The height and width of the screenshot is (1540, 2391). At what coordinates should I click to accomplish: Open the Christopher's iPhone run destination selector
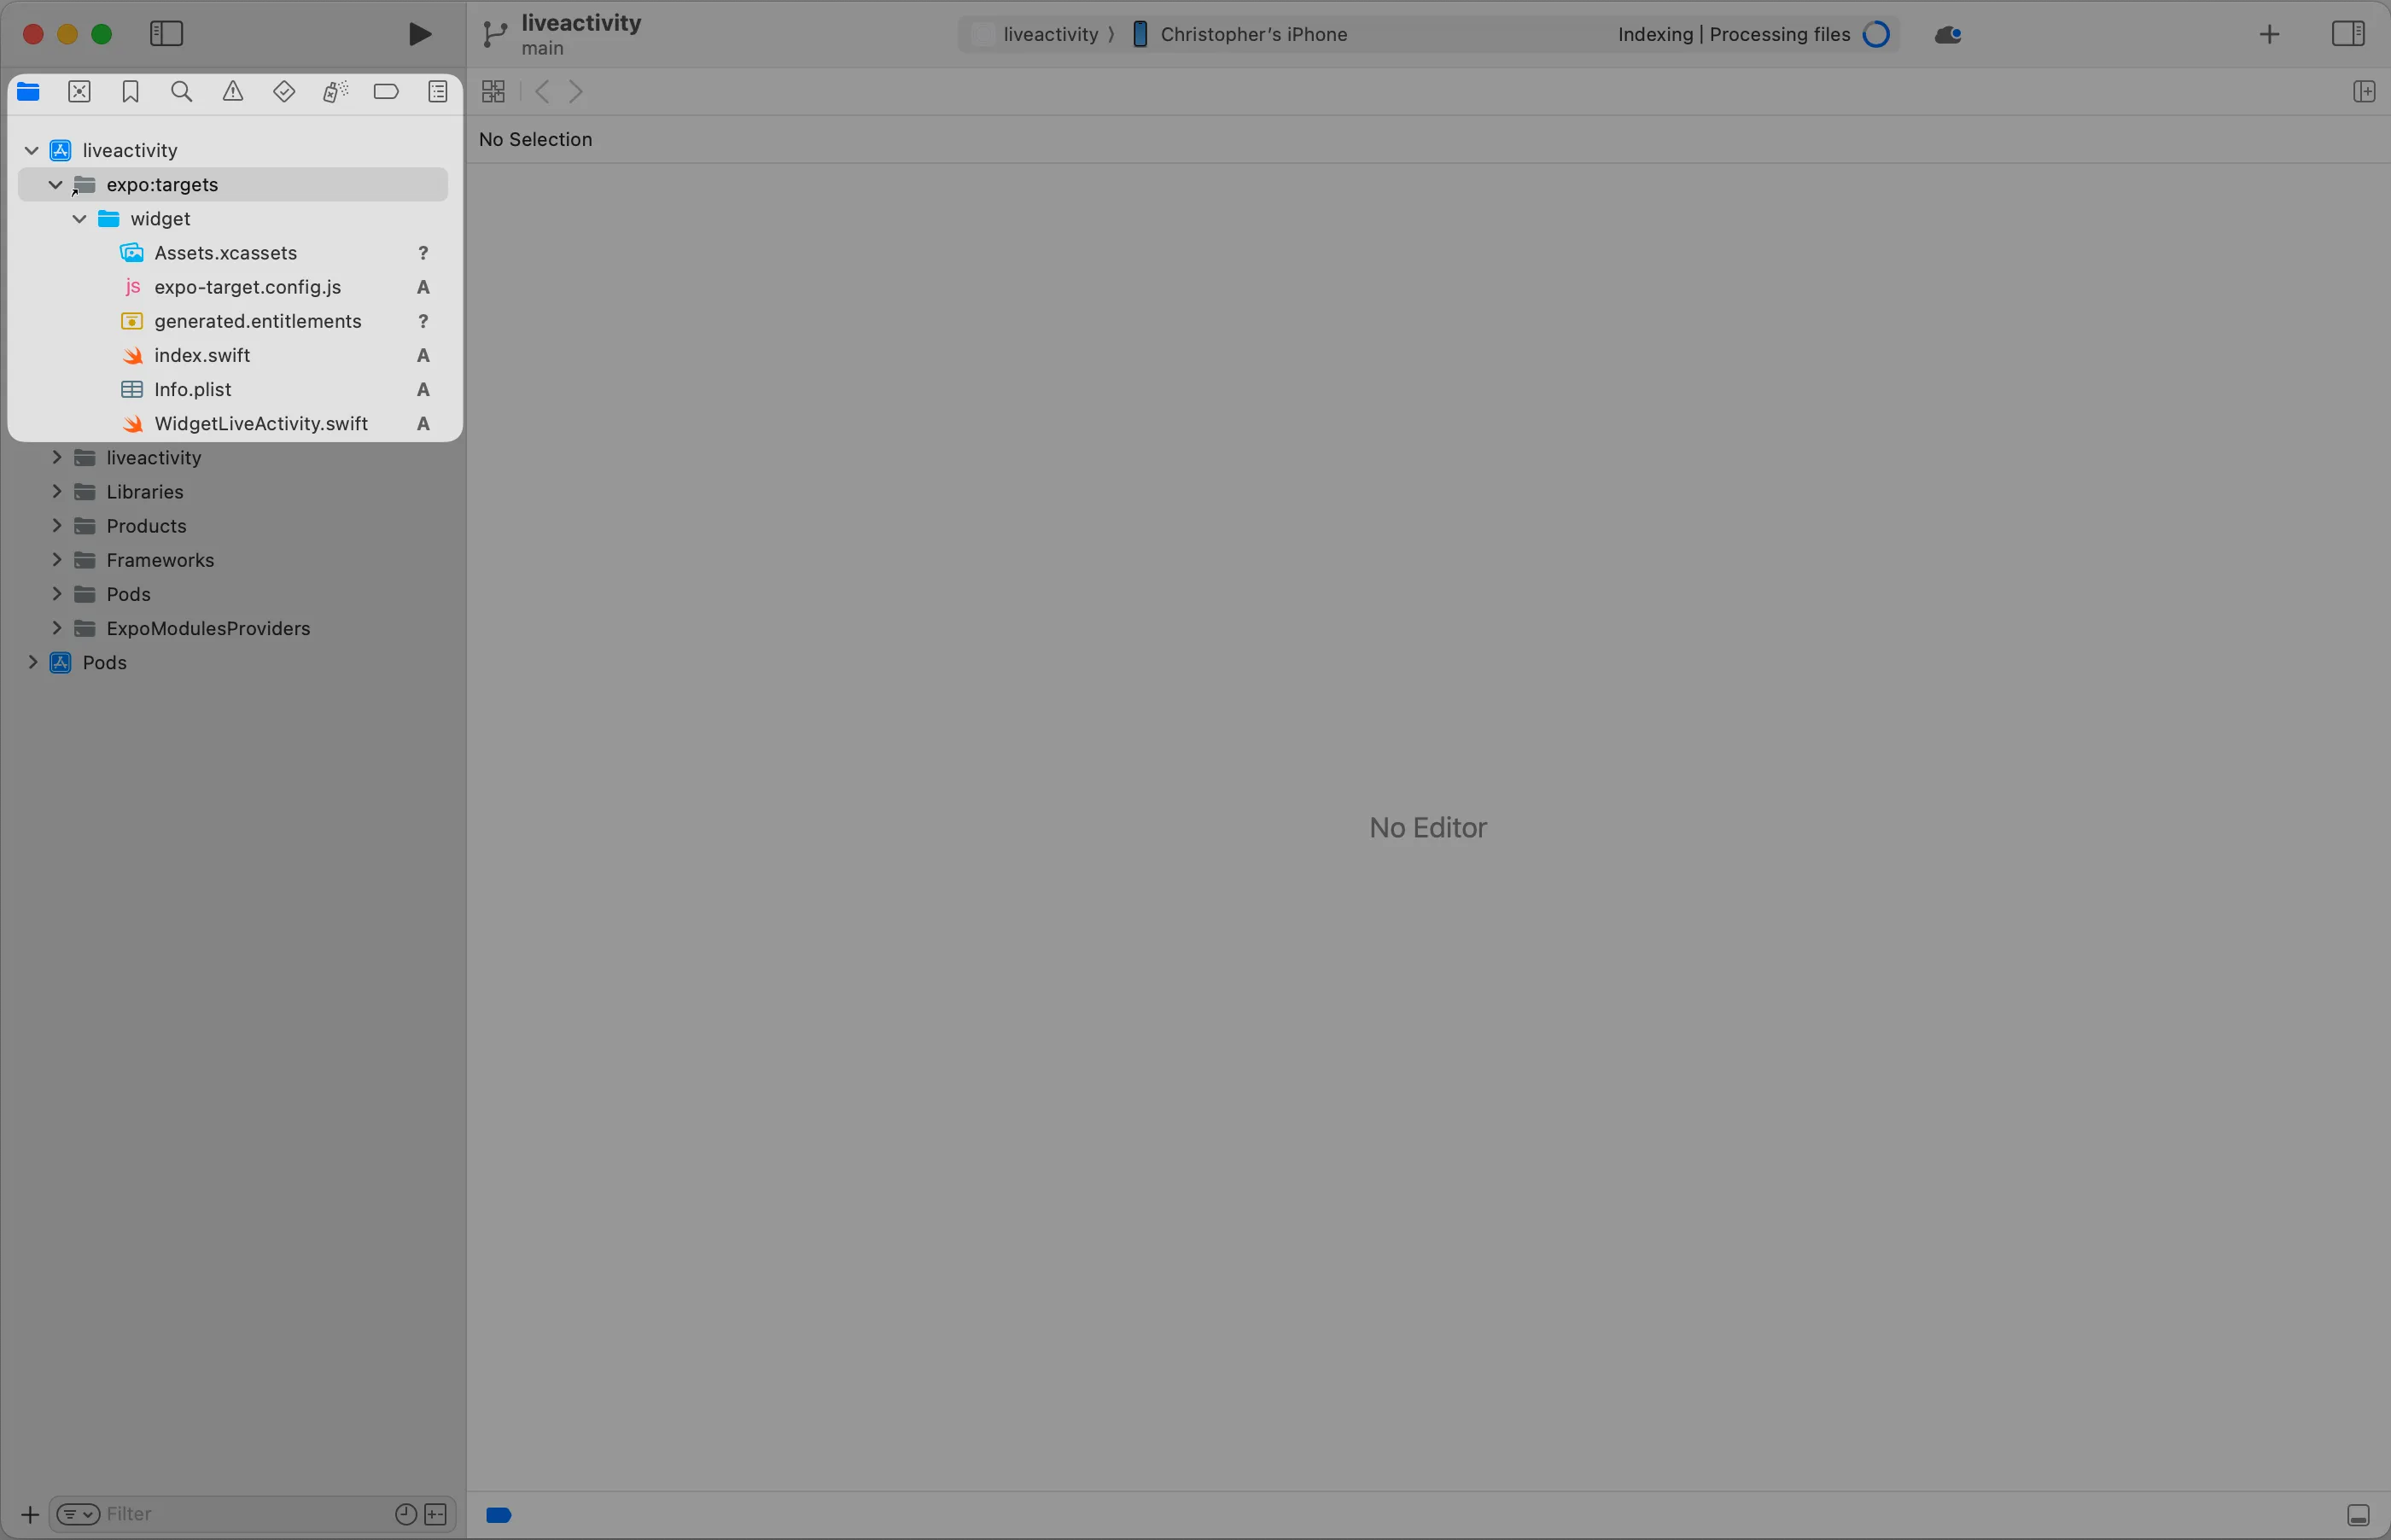1255,33
